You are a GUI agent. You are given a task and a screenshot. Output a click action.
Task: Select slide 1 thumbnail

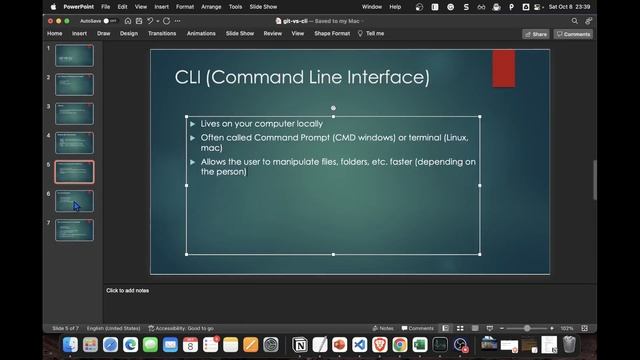tap(74, 56)
